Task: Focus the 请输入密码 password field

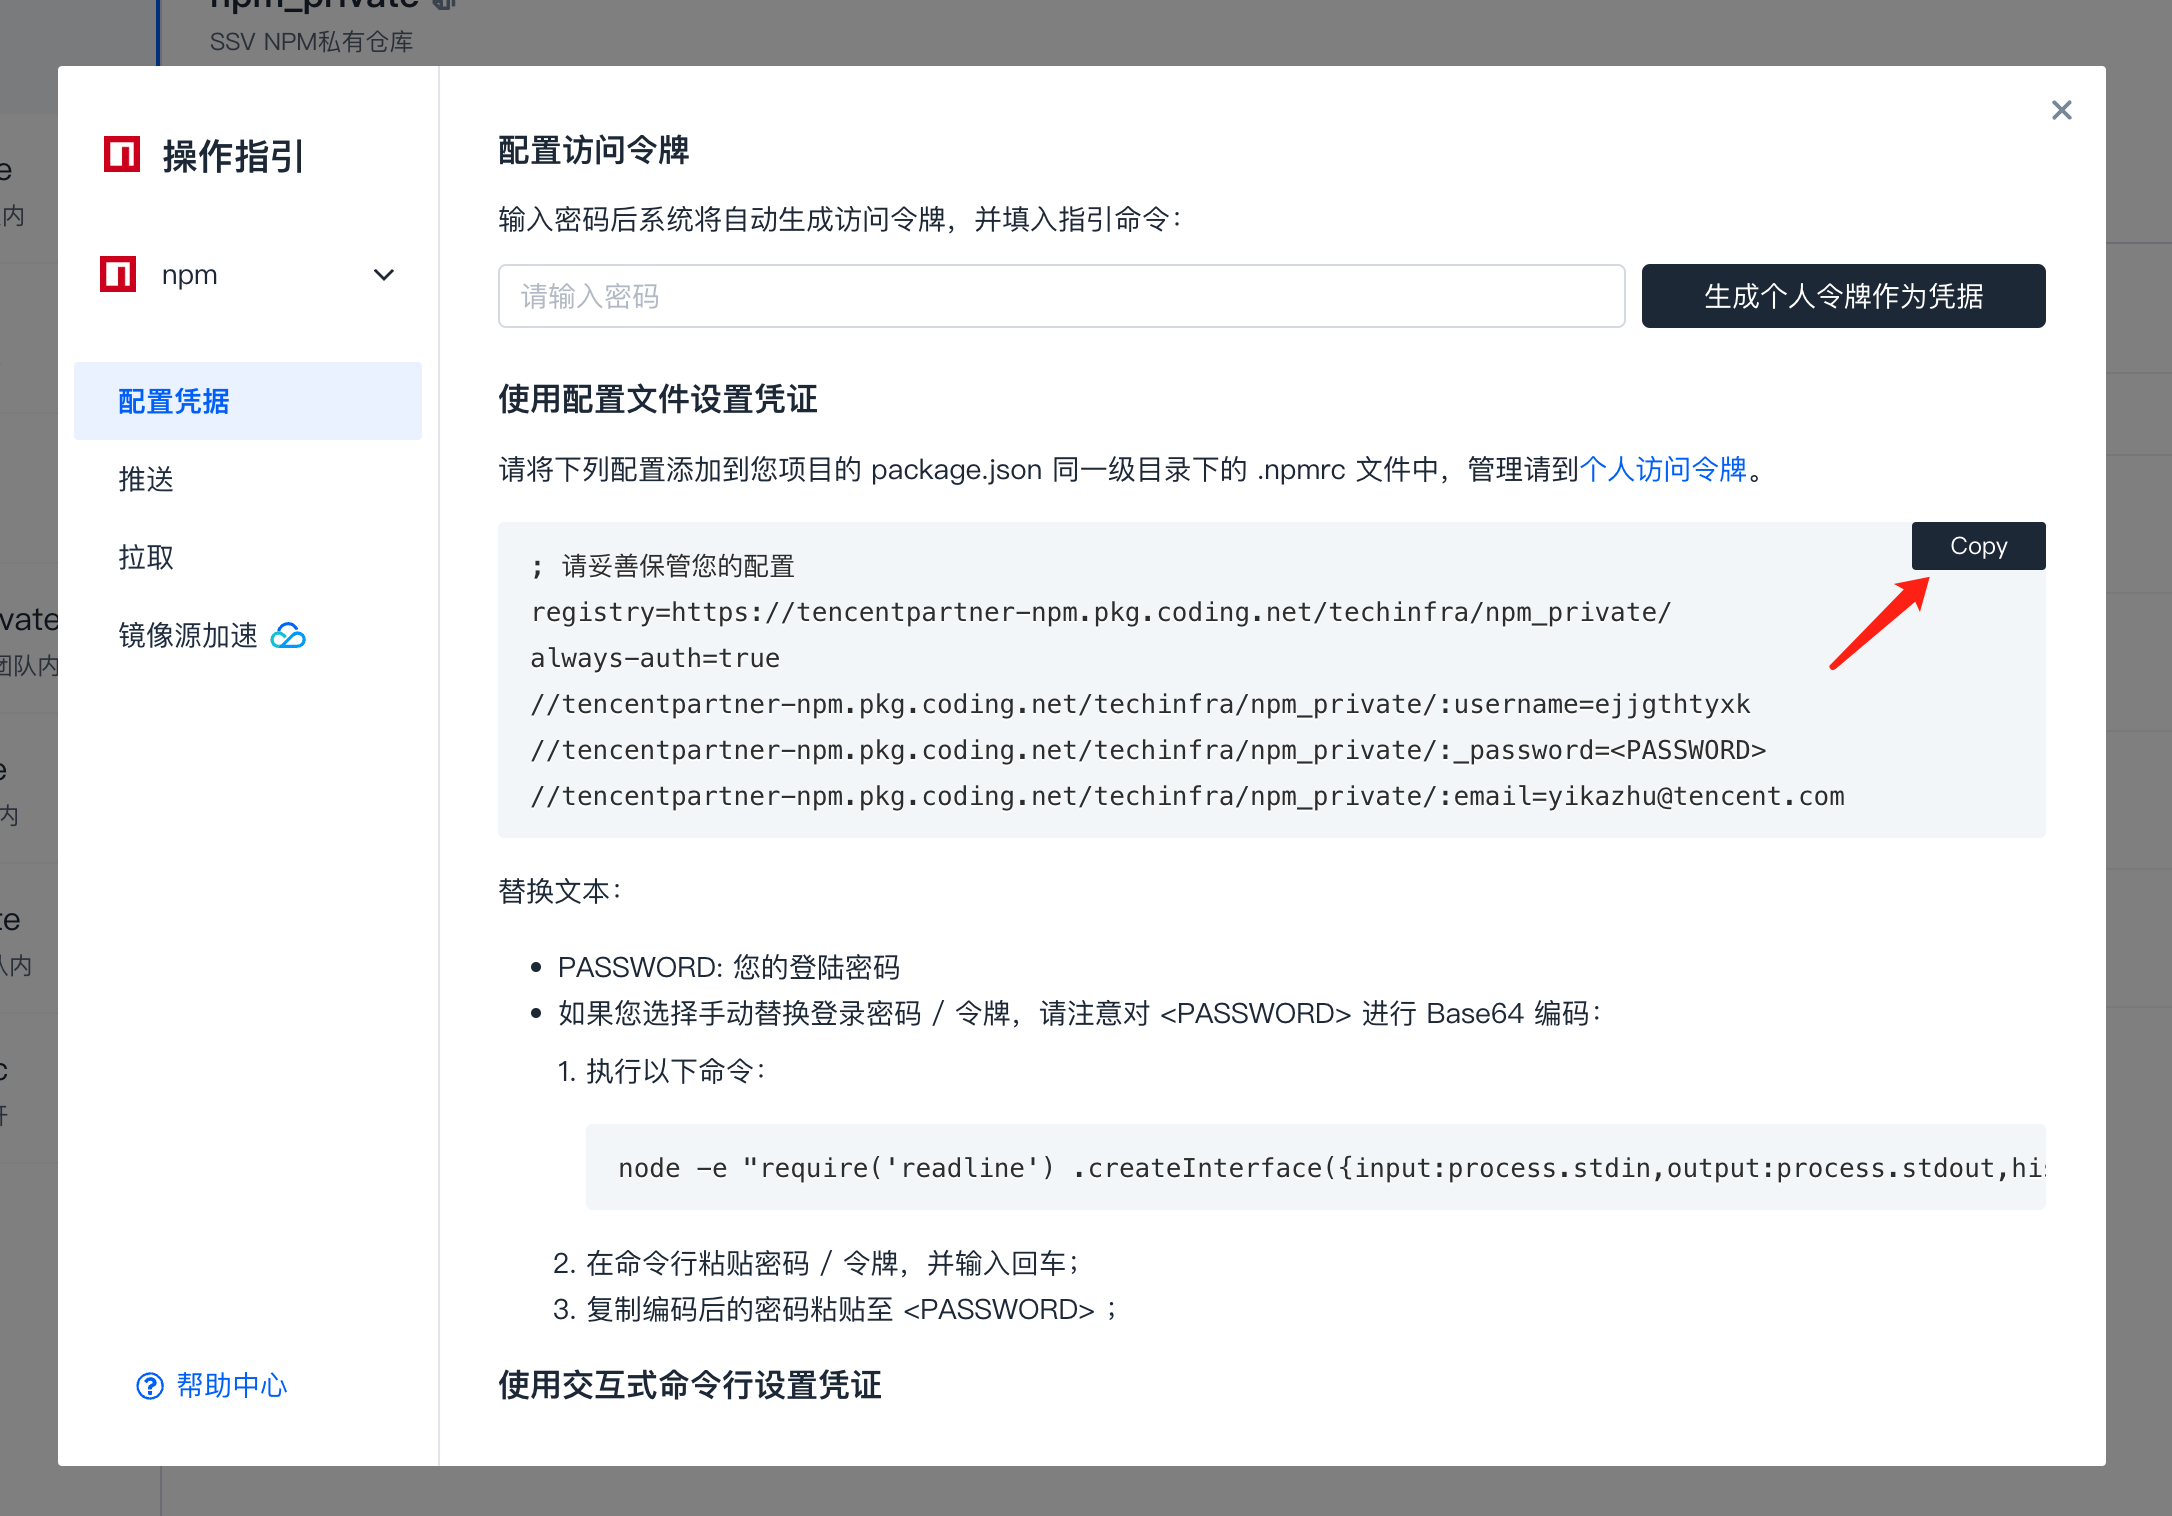Action: click(x=1061, y=296)
